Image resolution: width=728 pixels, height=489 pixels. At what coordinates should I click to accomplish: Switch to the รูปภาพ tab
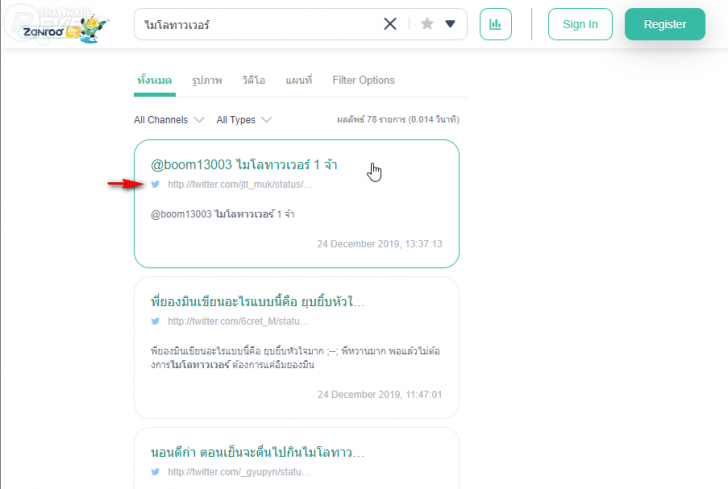click(207, 80)
